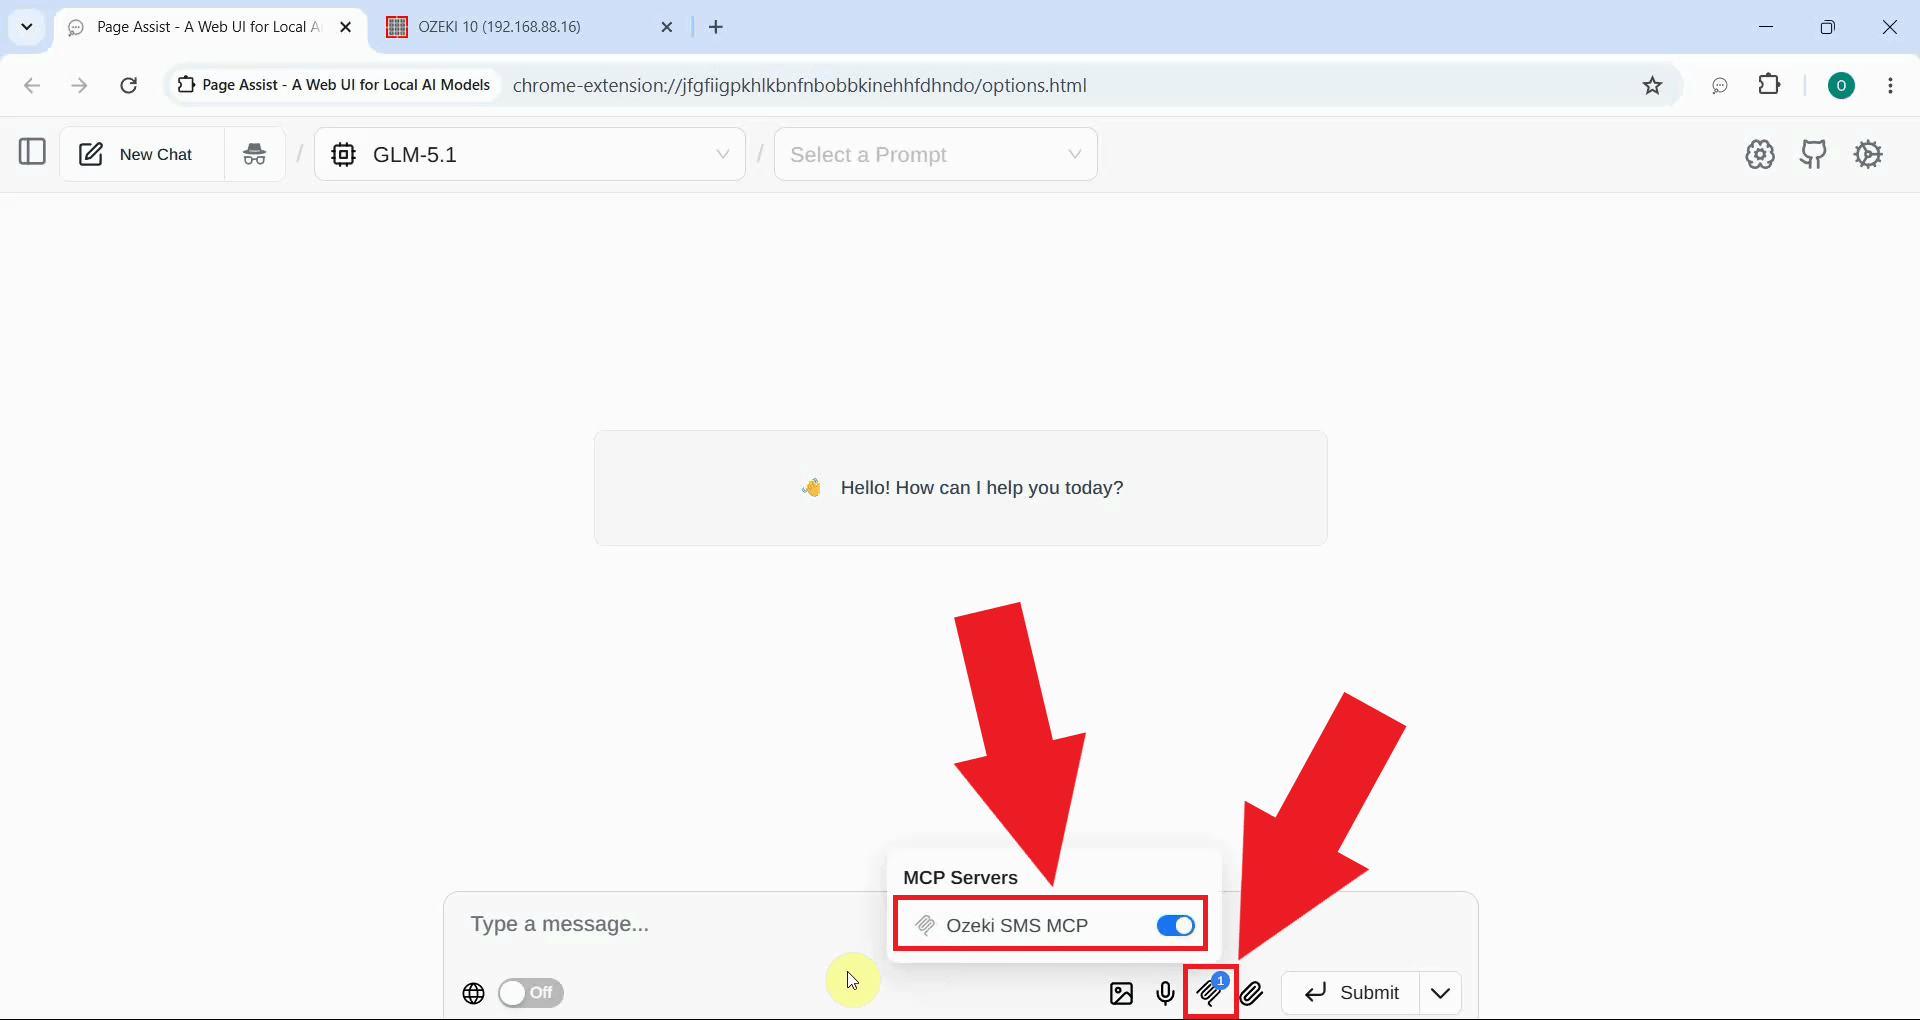Click the Page Assist extension toolbar icon
Viewport: 1920px width, 1020px height.
pyautogui.click(x=1719, y=85)
